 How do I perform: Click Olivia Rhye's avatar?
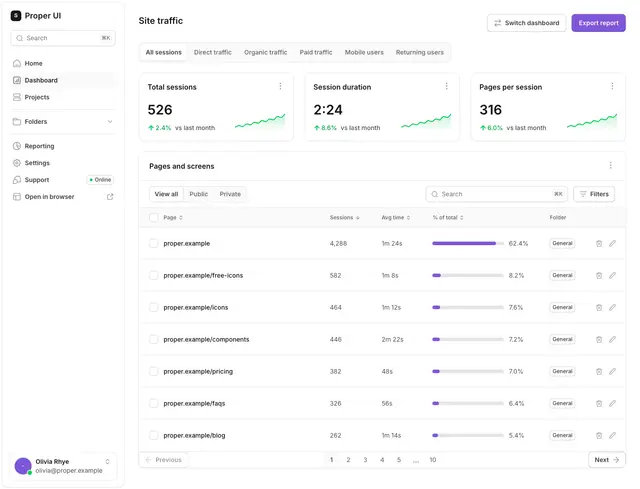pos(23,466)
